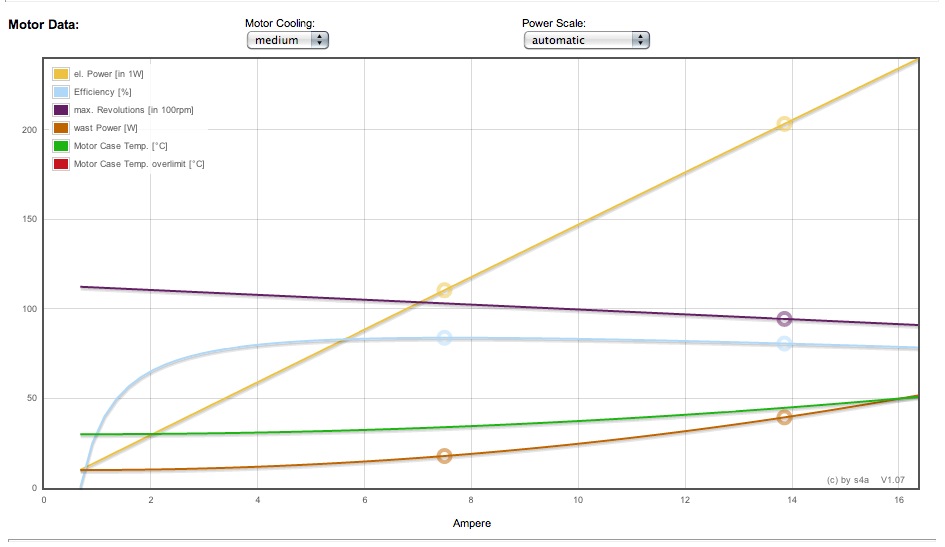This screenshot has width=945, height=547.
Task: Open the Power Scale dropdown
Action: tap(586, 40)
